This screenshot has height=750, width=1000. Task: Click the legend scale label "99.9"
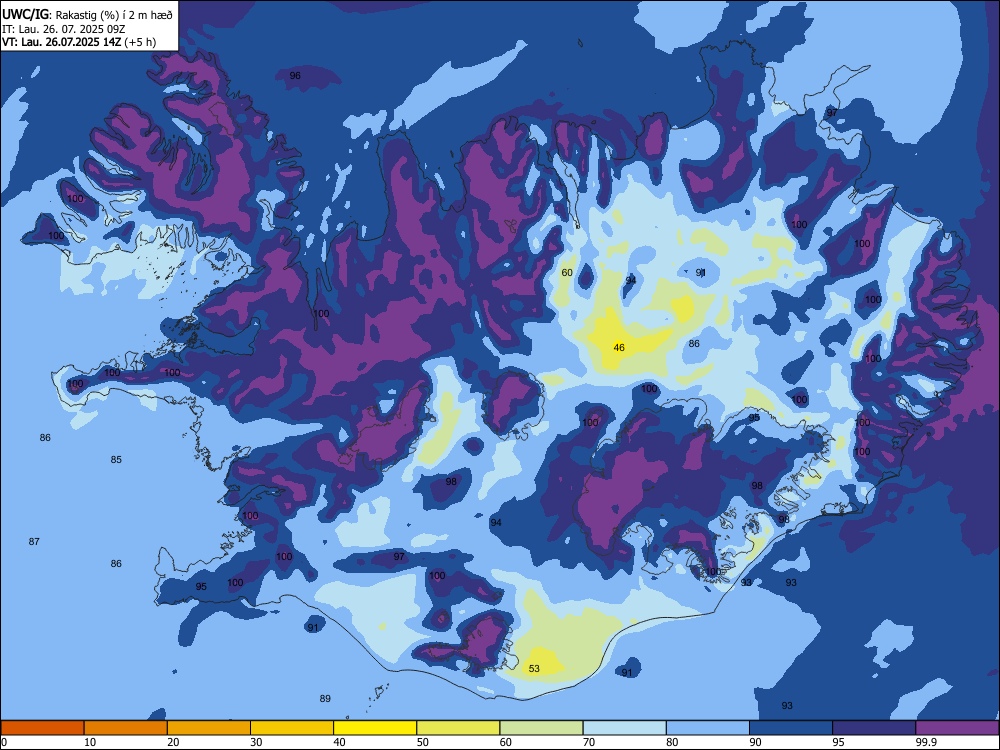pos(925,742)
